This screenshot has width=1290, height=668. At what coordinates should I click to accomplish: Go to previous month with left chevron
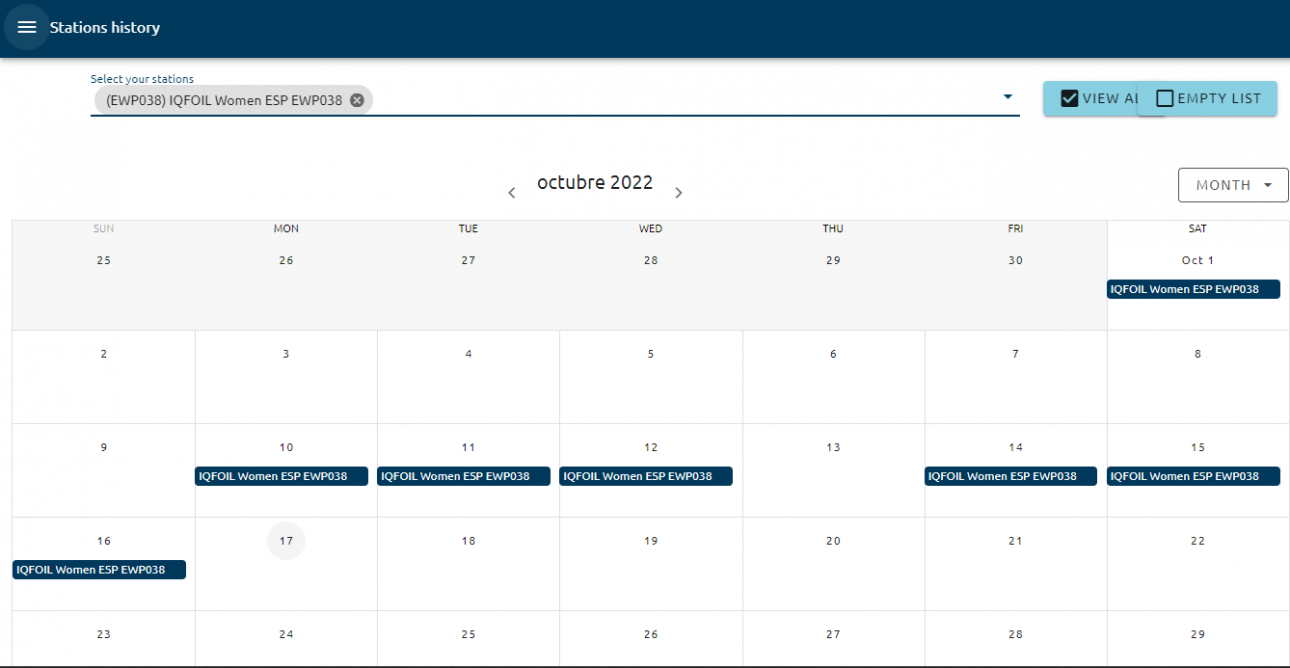tap(512, 193)
